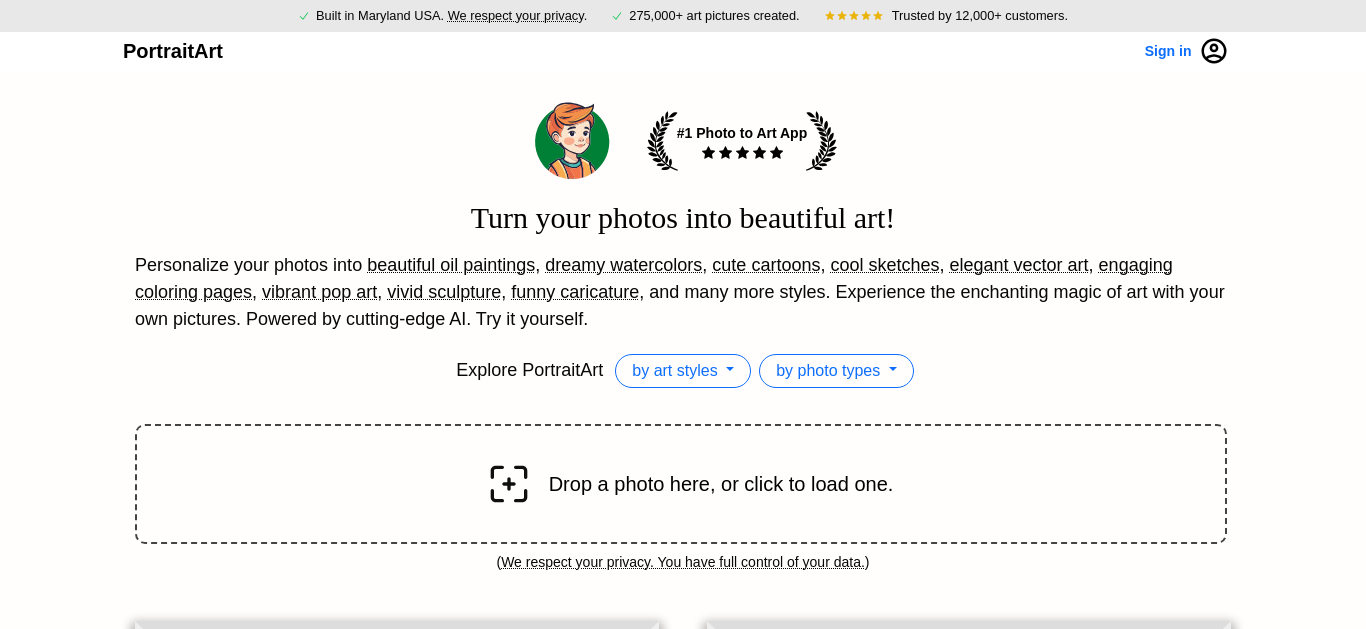The height and width of the screenshot is (629, 1366).
Task: Click the photo upload plus-frame icon
Action: pyautogui.click(x=509, y=484)
